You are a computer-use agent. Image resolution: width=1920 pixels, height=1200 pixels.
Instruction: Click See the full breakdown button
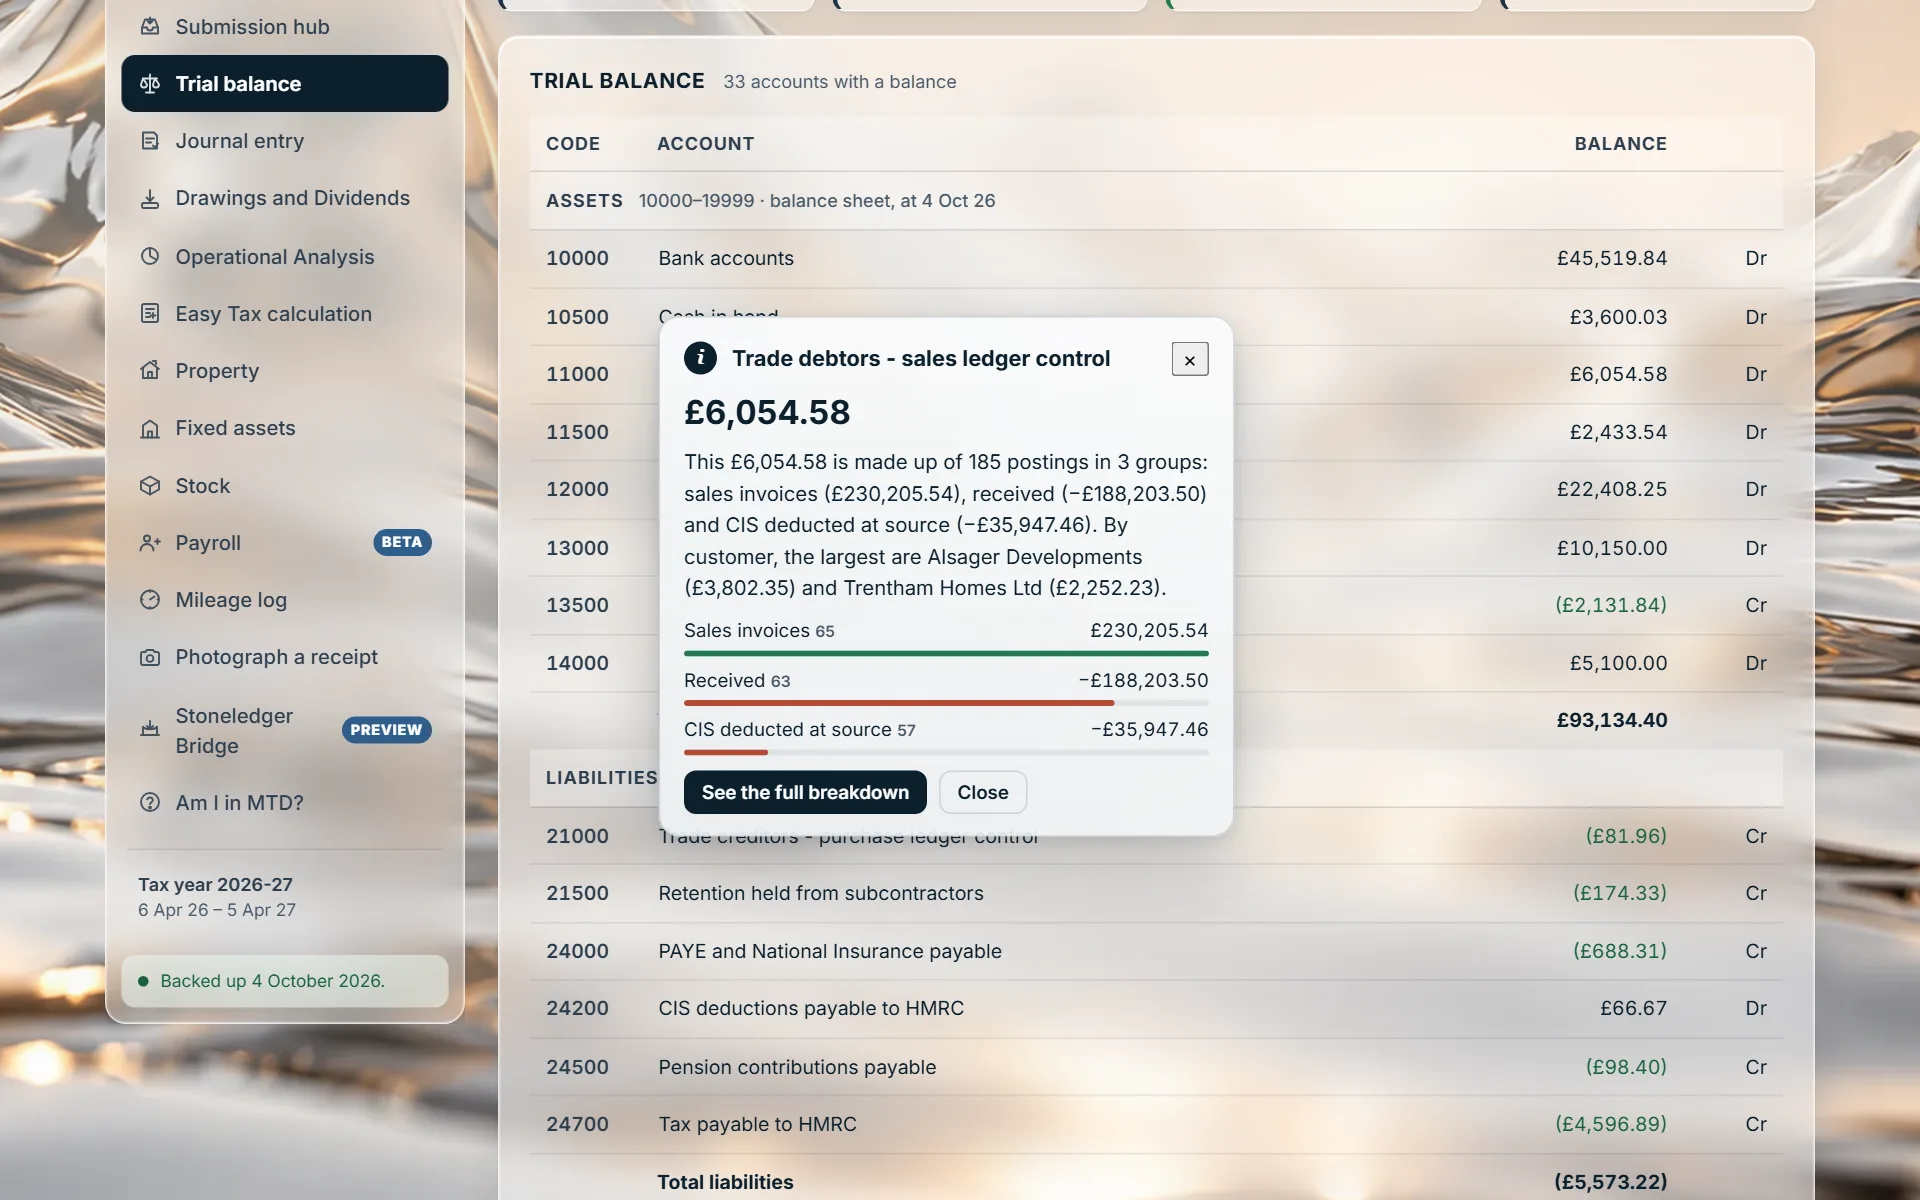point(805,793)
